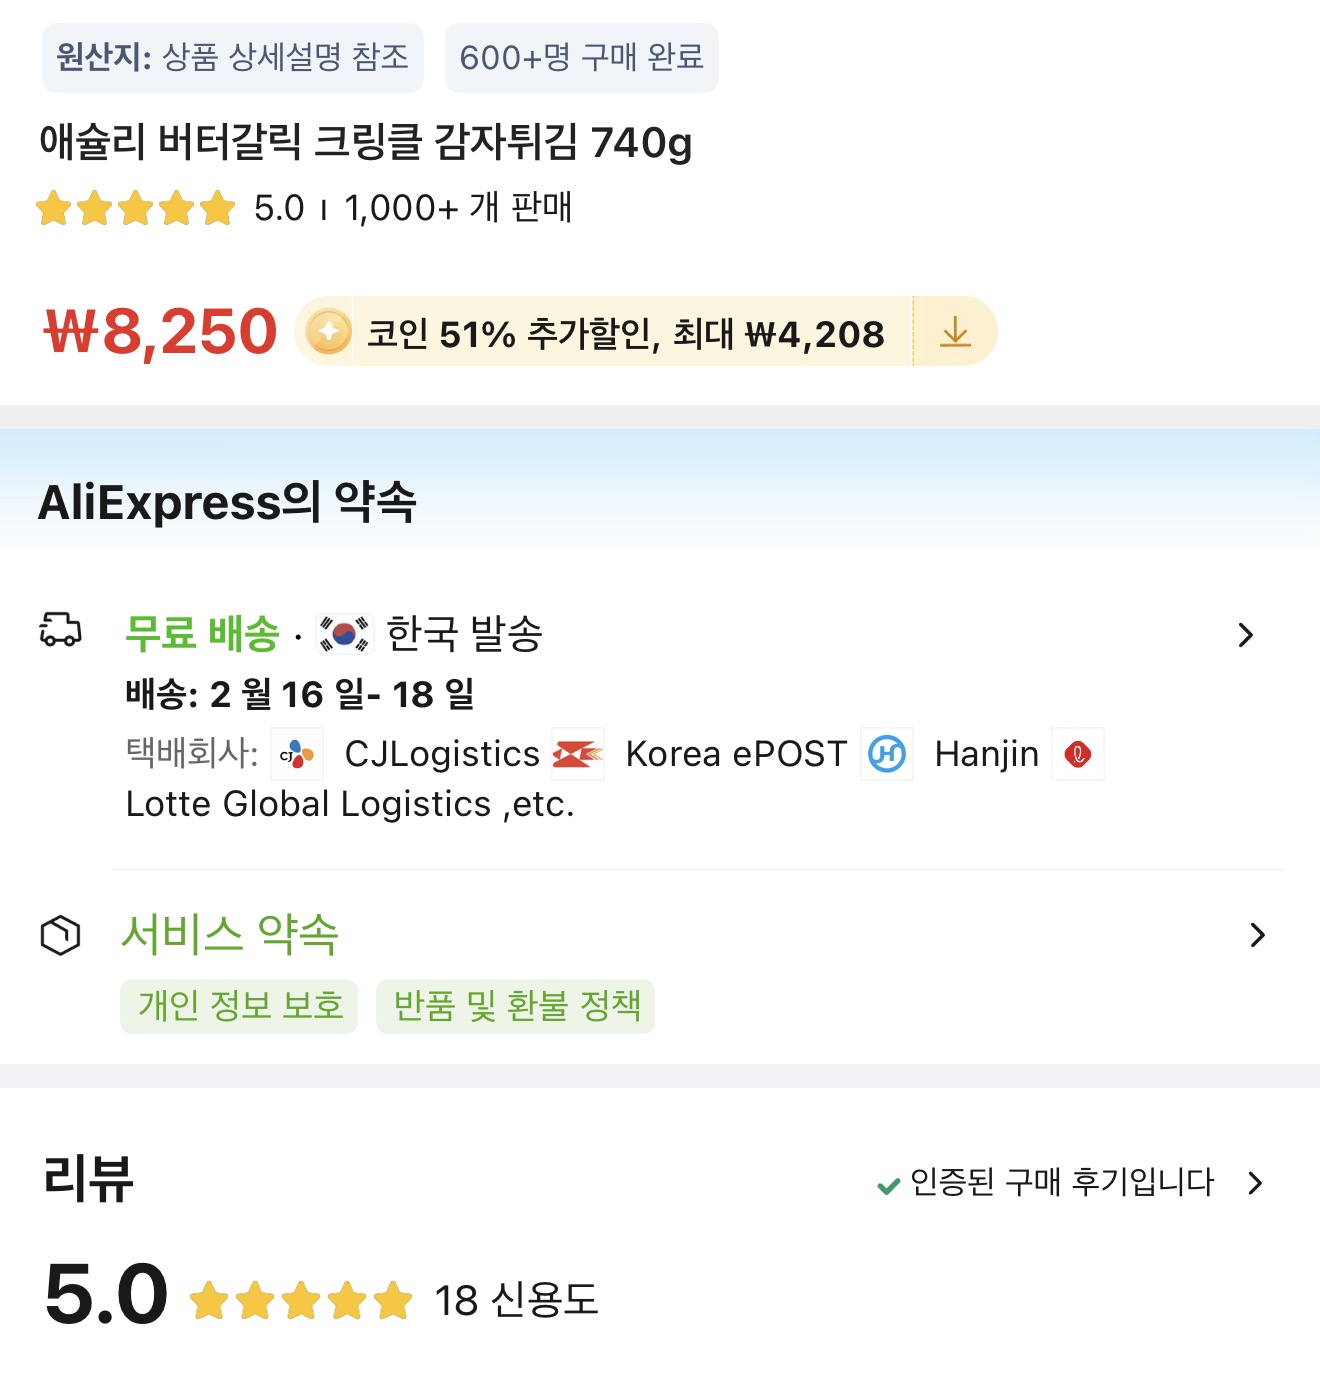Tap the coin discount download arrow icon
The height and width of the screenshot is (1379, 1320).
coord(955,332)
